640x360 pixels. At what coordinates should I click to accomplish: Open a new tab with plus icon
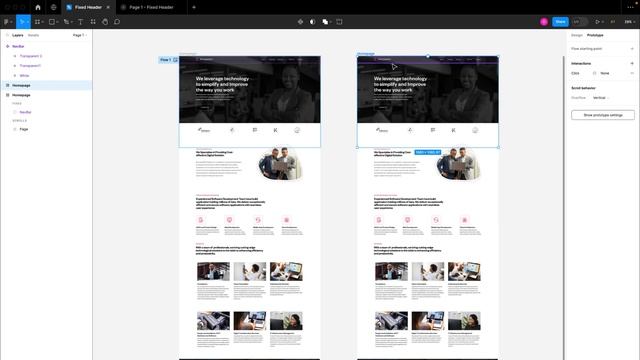click(x=194, y=7)
